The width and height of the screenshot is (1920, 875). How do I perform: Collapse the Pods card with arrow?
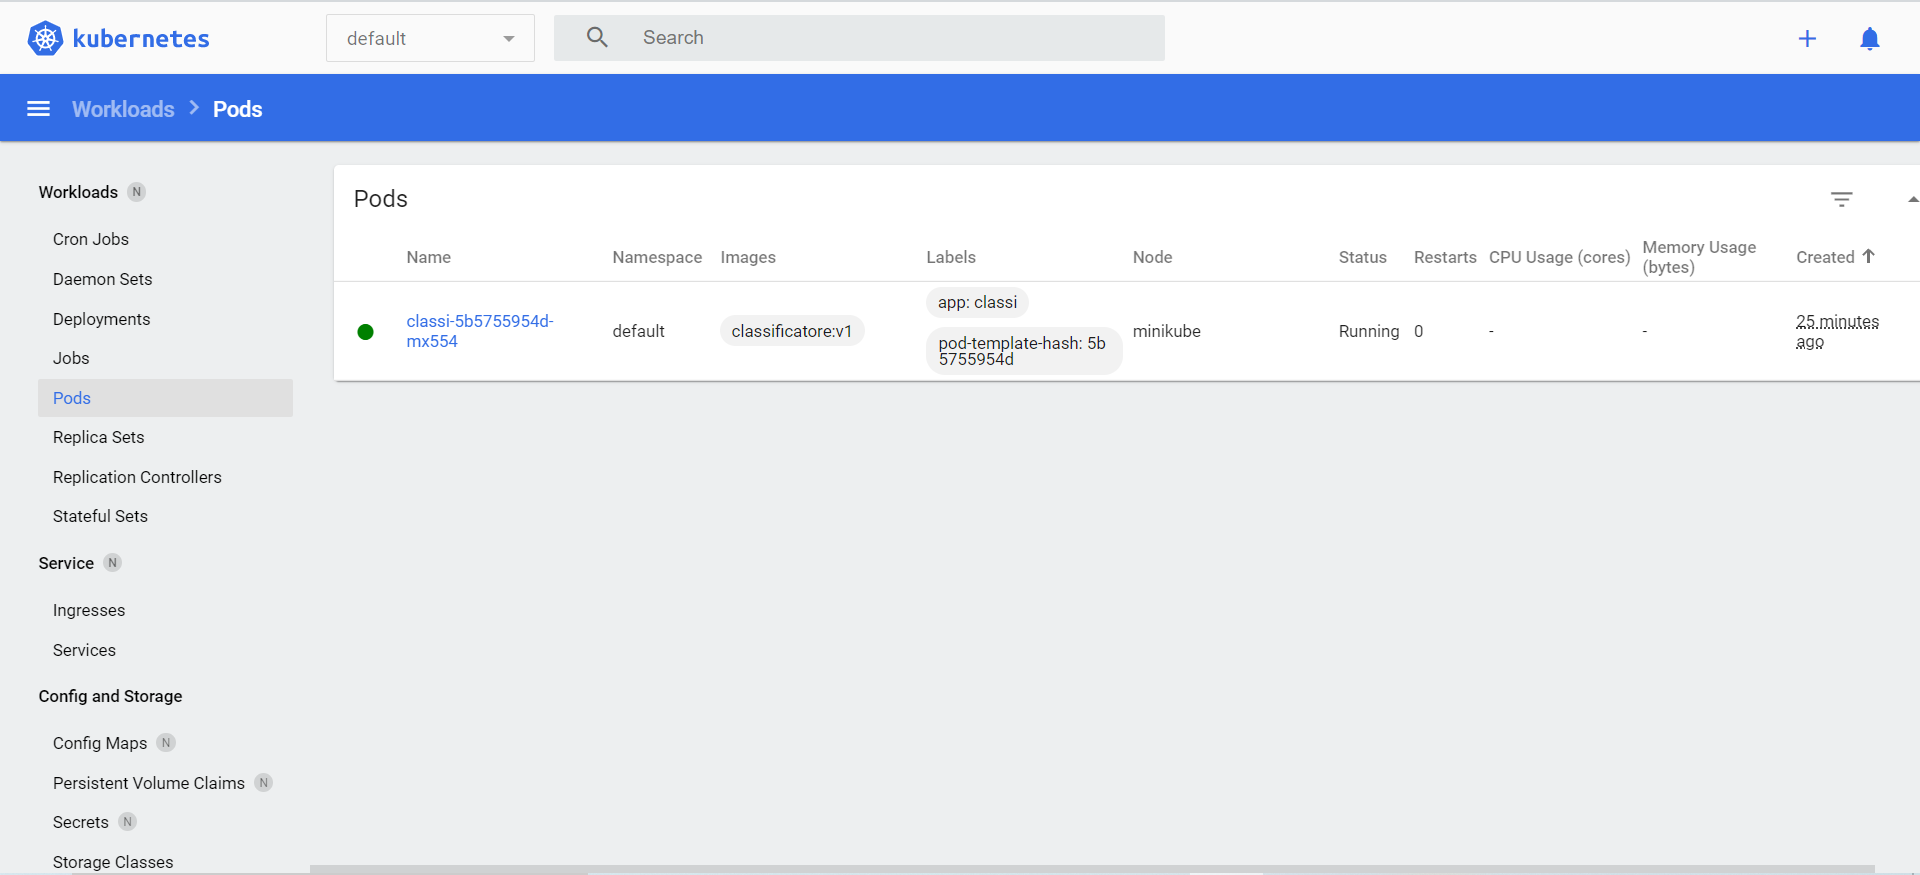click(x=1912, y=199)
